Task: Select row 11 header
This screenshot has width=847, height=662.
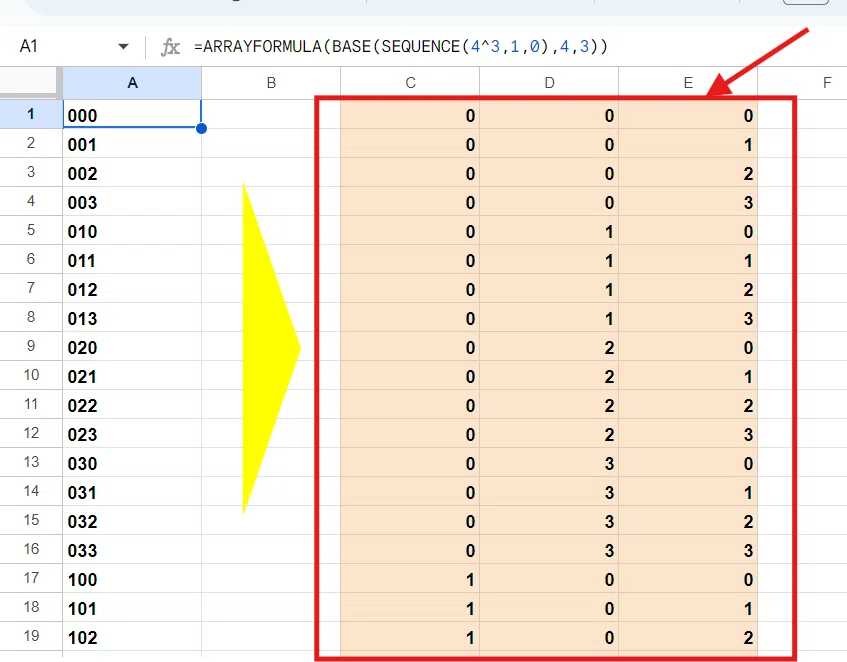Action: 31,404
